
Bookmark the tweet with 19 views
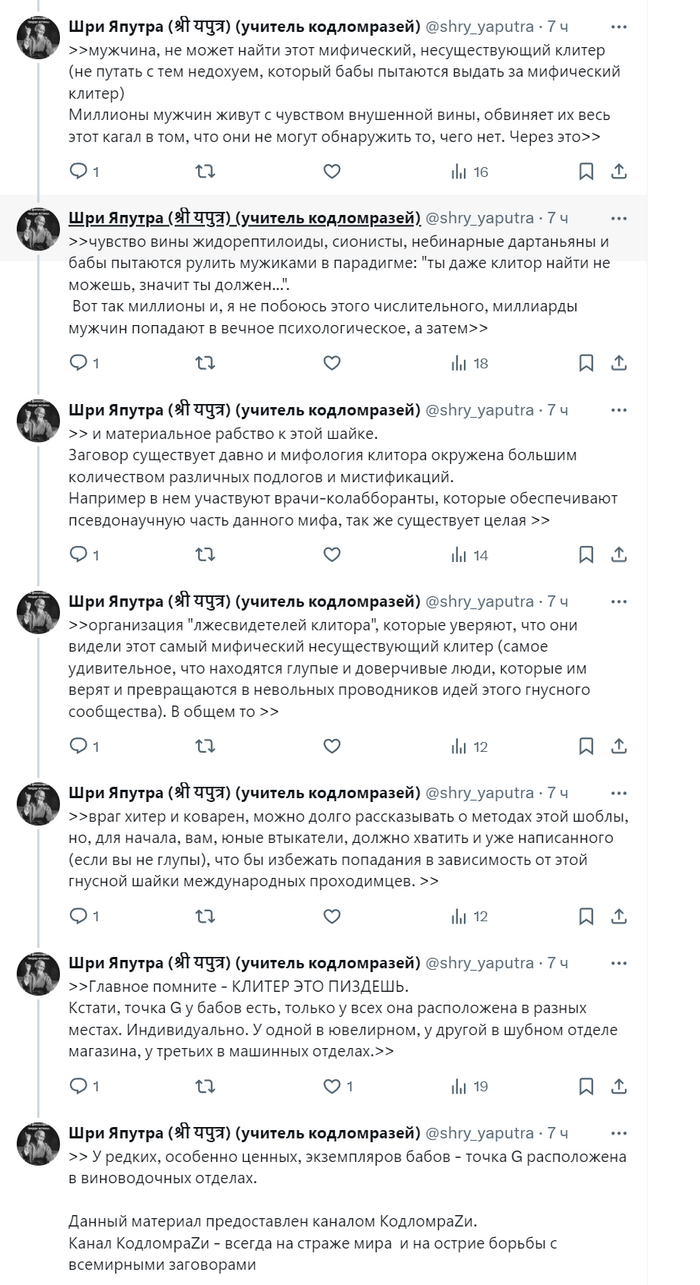tap(587, 1086)
